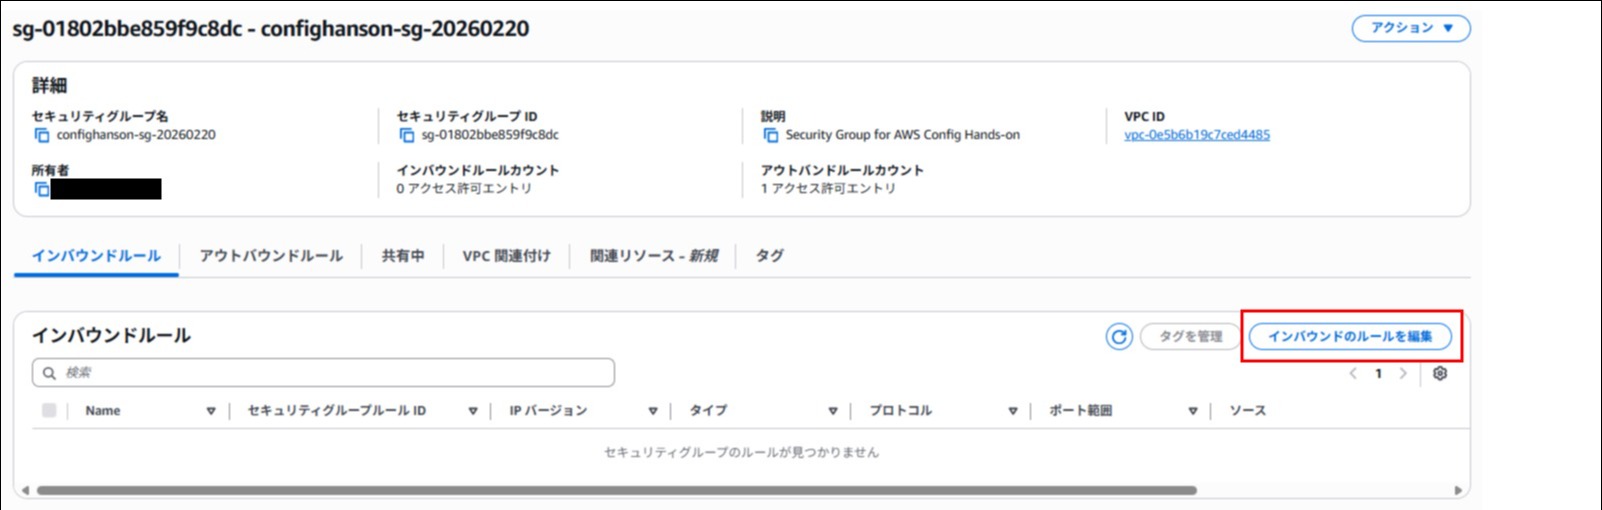The height and width of the screenshot is (510, 1602).
Task: Refresh the inbound rules list
Action: pos(1119,337)
